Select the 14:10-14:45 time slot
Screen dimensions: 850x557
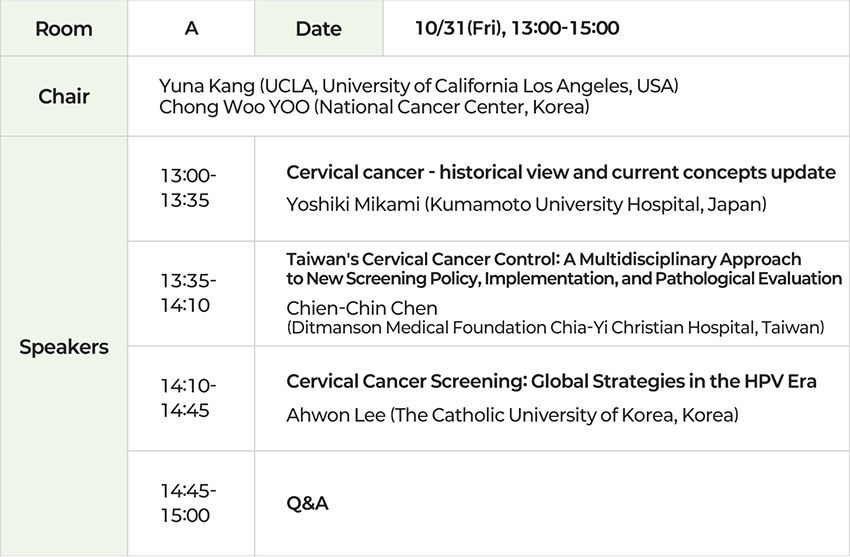(x=189, y=398)
